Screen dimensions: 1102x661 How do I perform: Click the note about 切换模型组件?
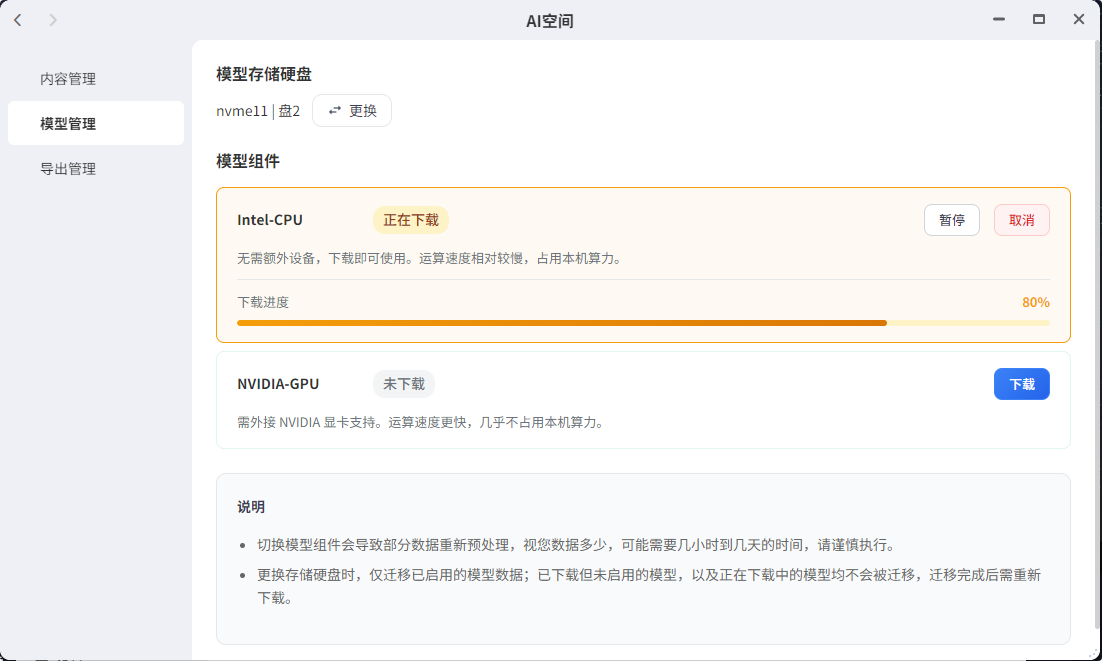(x=576, y=545)
